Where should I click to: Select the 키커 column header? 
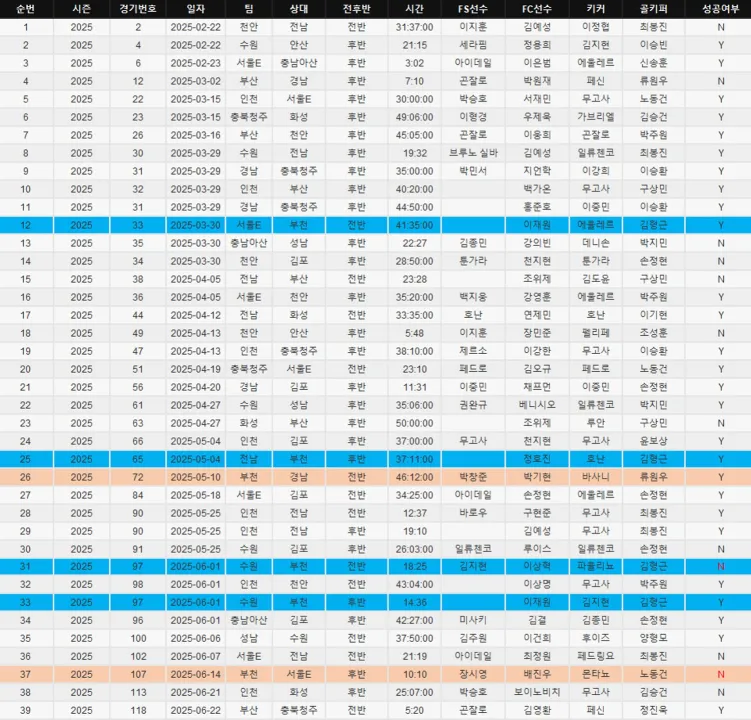(x=595, y=9)
